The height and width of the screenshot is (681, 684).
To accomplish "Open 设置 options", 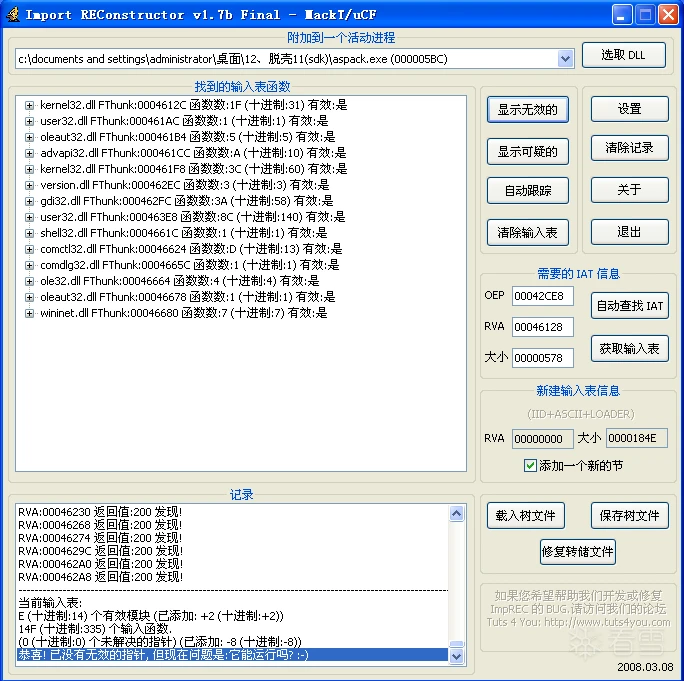I will tap(629, 109).
